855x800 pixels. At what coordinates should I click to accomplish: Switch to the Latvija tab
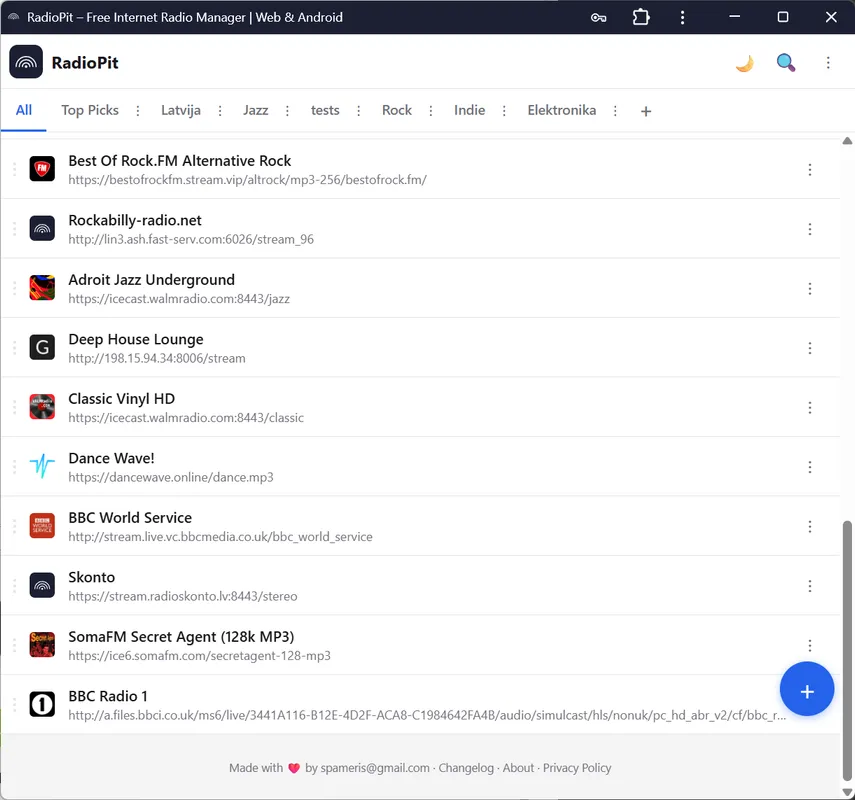pyautogui.click(x=180, y=111)
